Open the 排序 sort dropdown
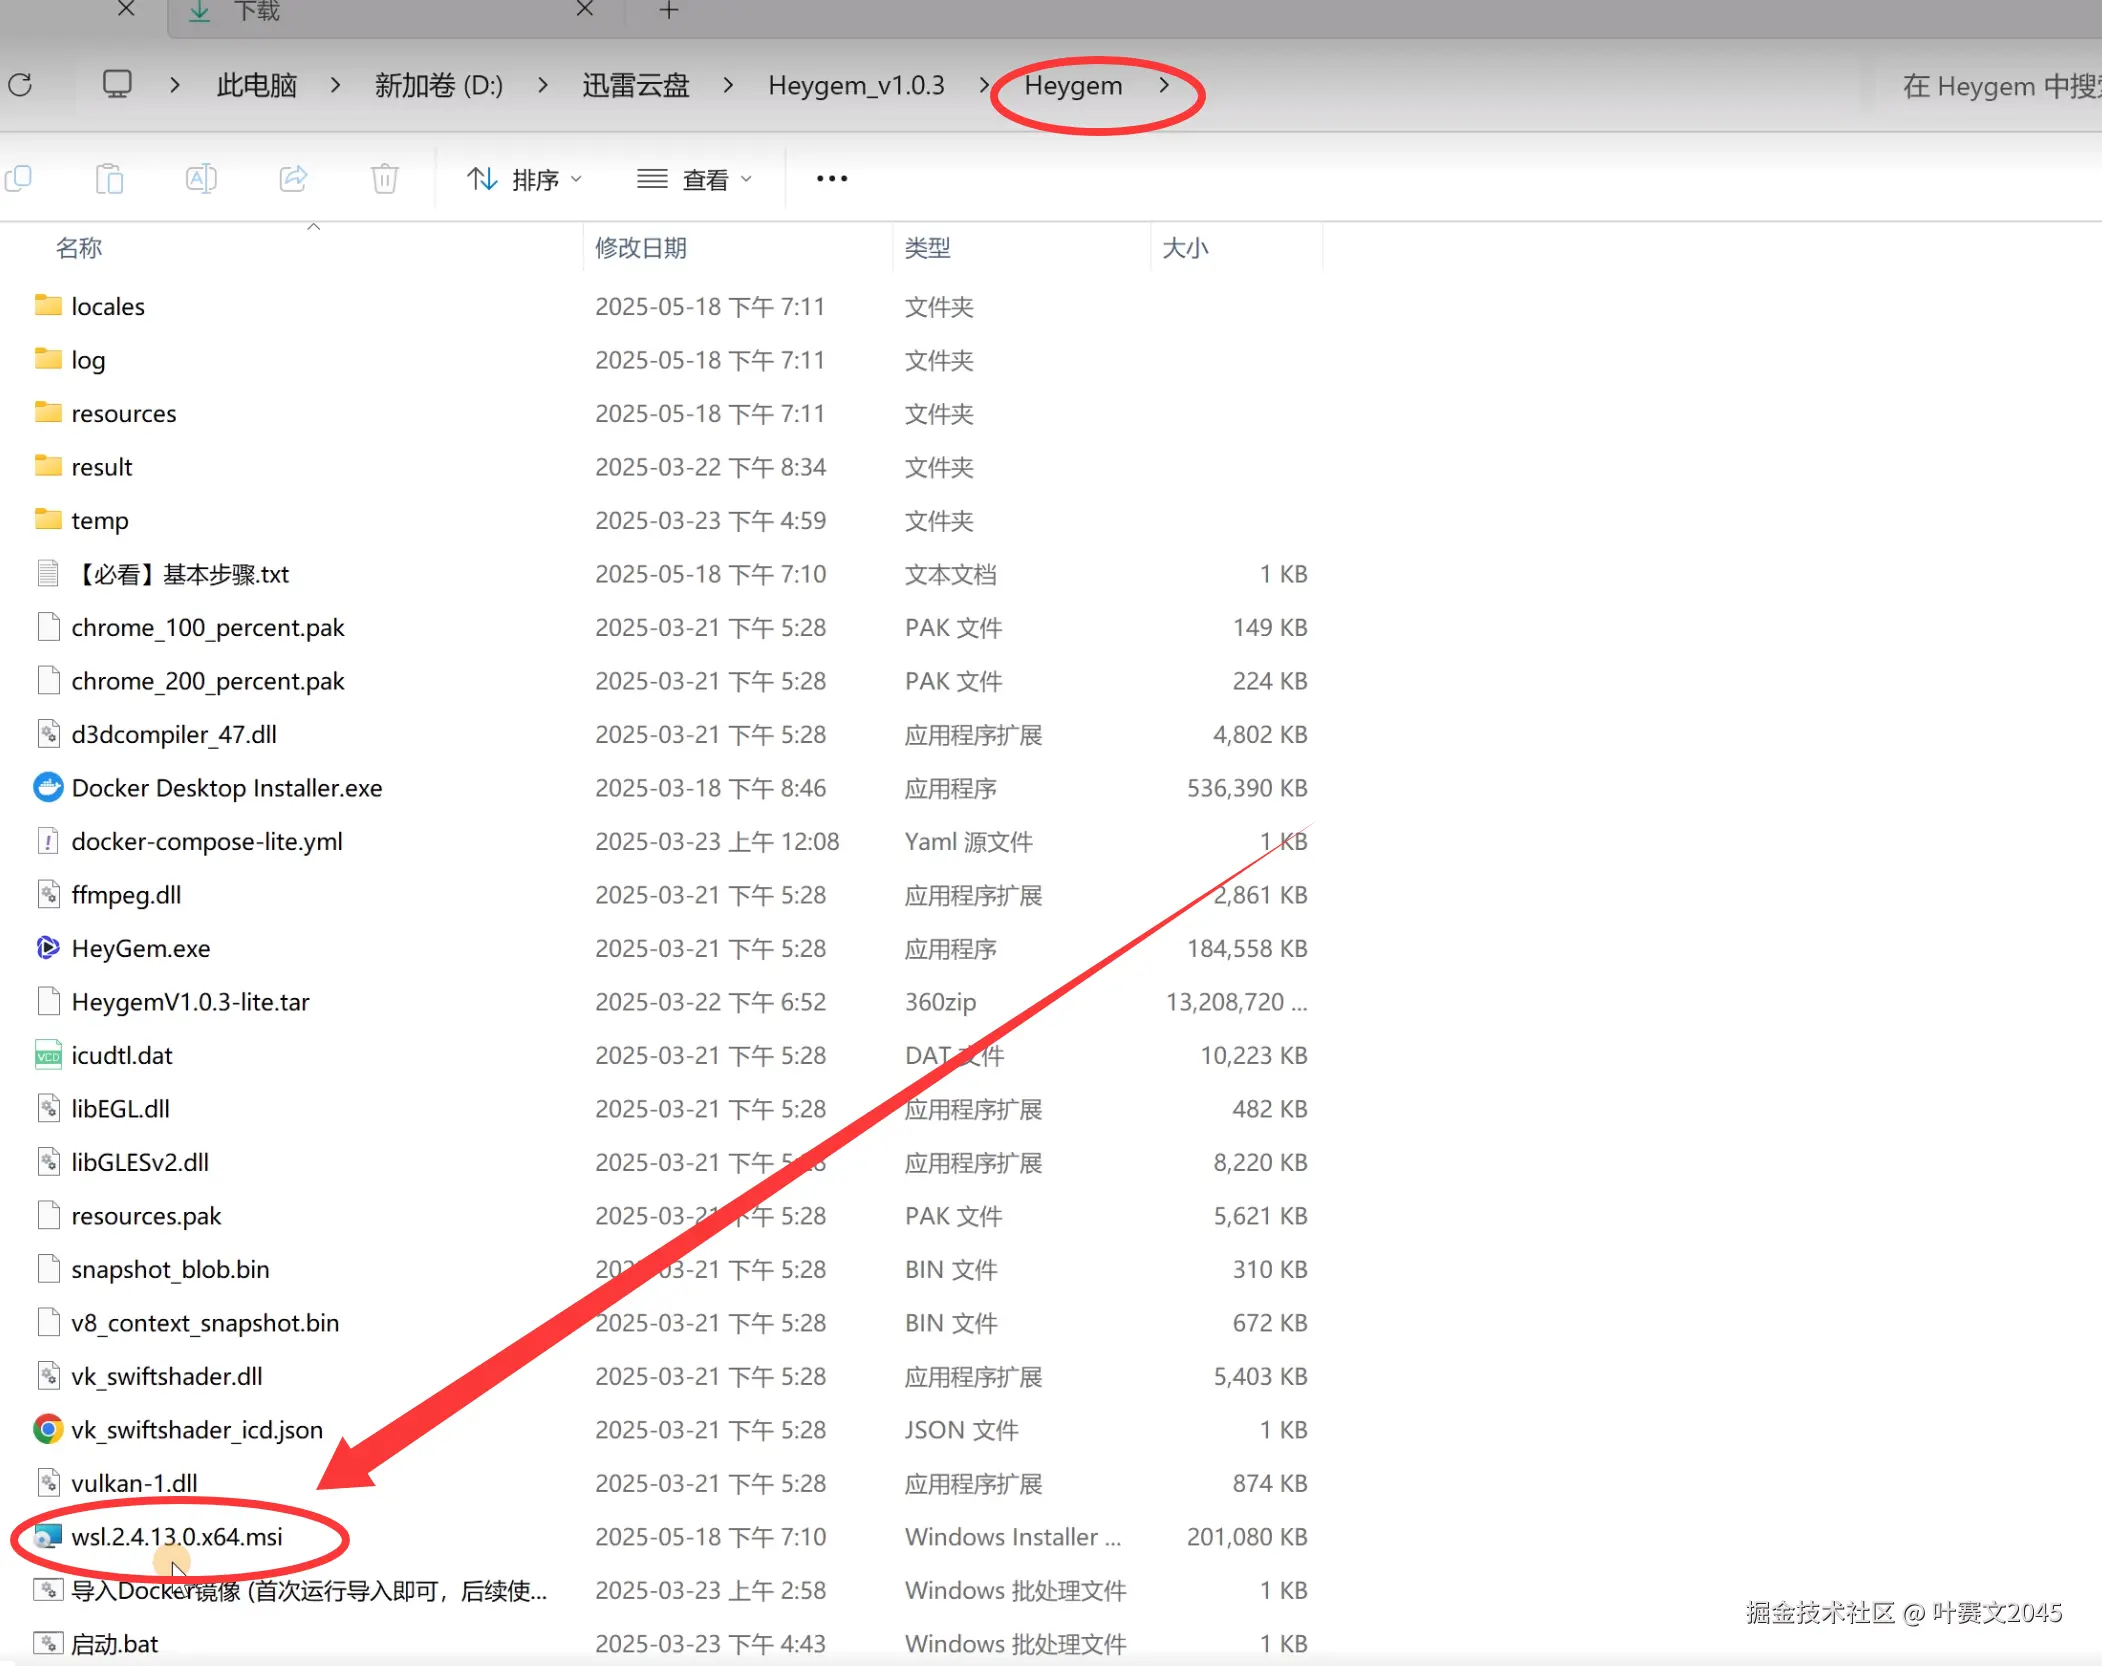This screenshot has height=1666, width=2102. click(x=525, y=179)
